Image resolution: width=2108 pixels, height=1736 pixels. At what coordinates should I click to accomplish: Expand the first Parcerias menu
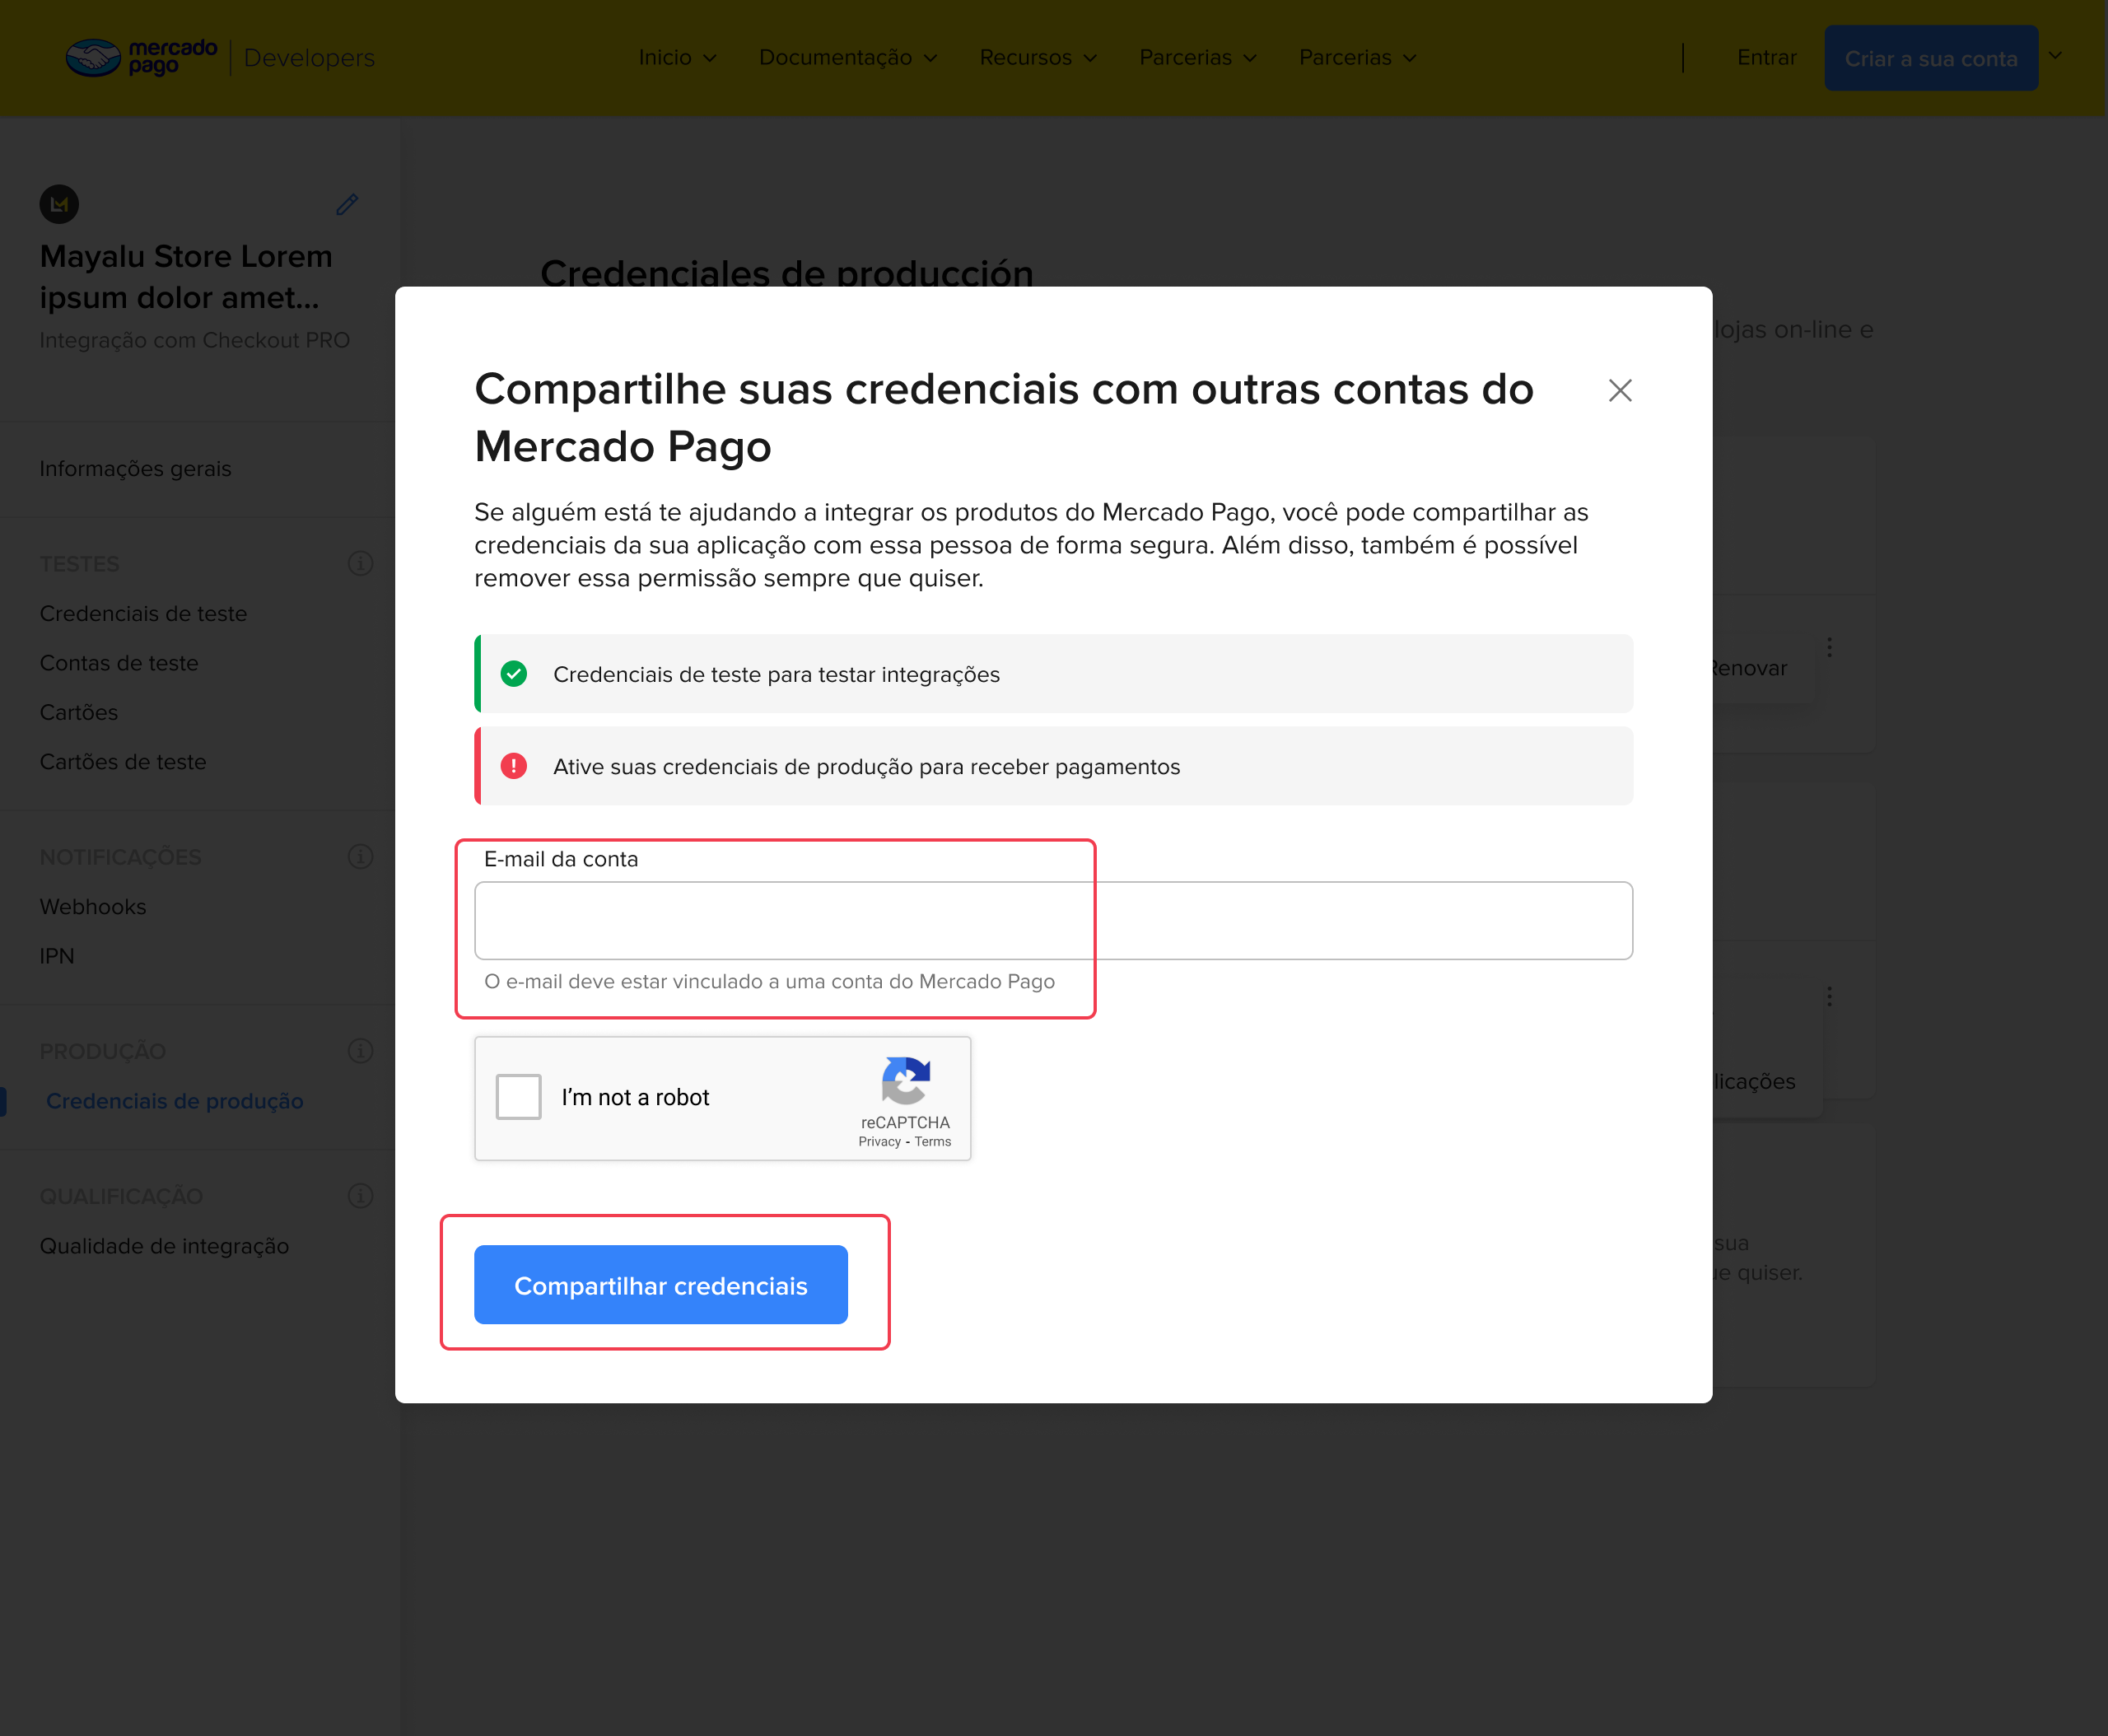(x=1198, y=58)
